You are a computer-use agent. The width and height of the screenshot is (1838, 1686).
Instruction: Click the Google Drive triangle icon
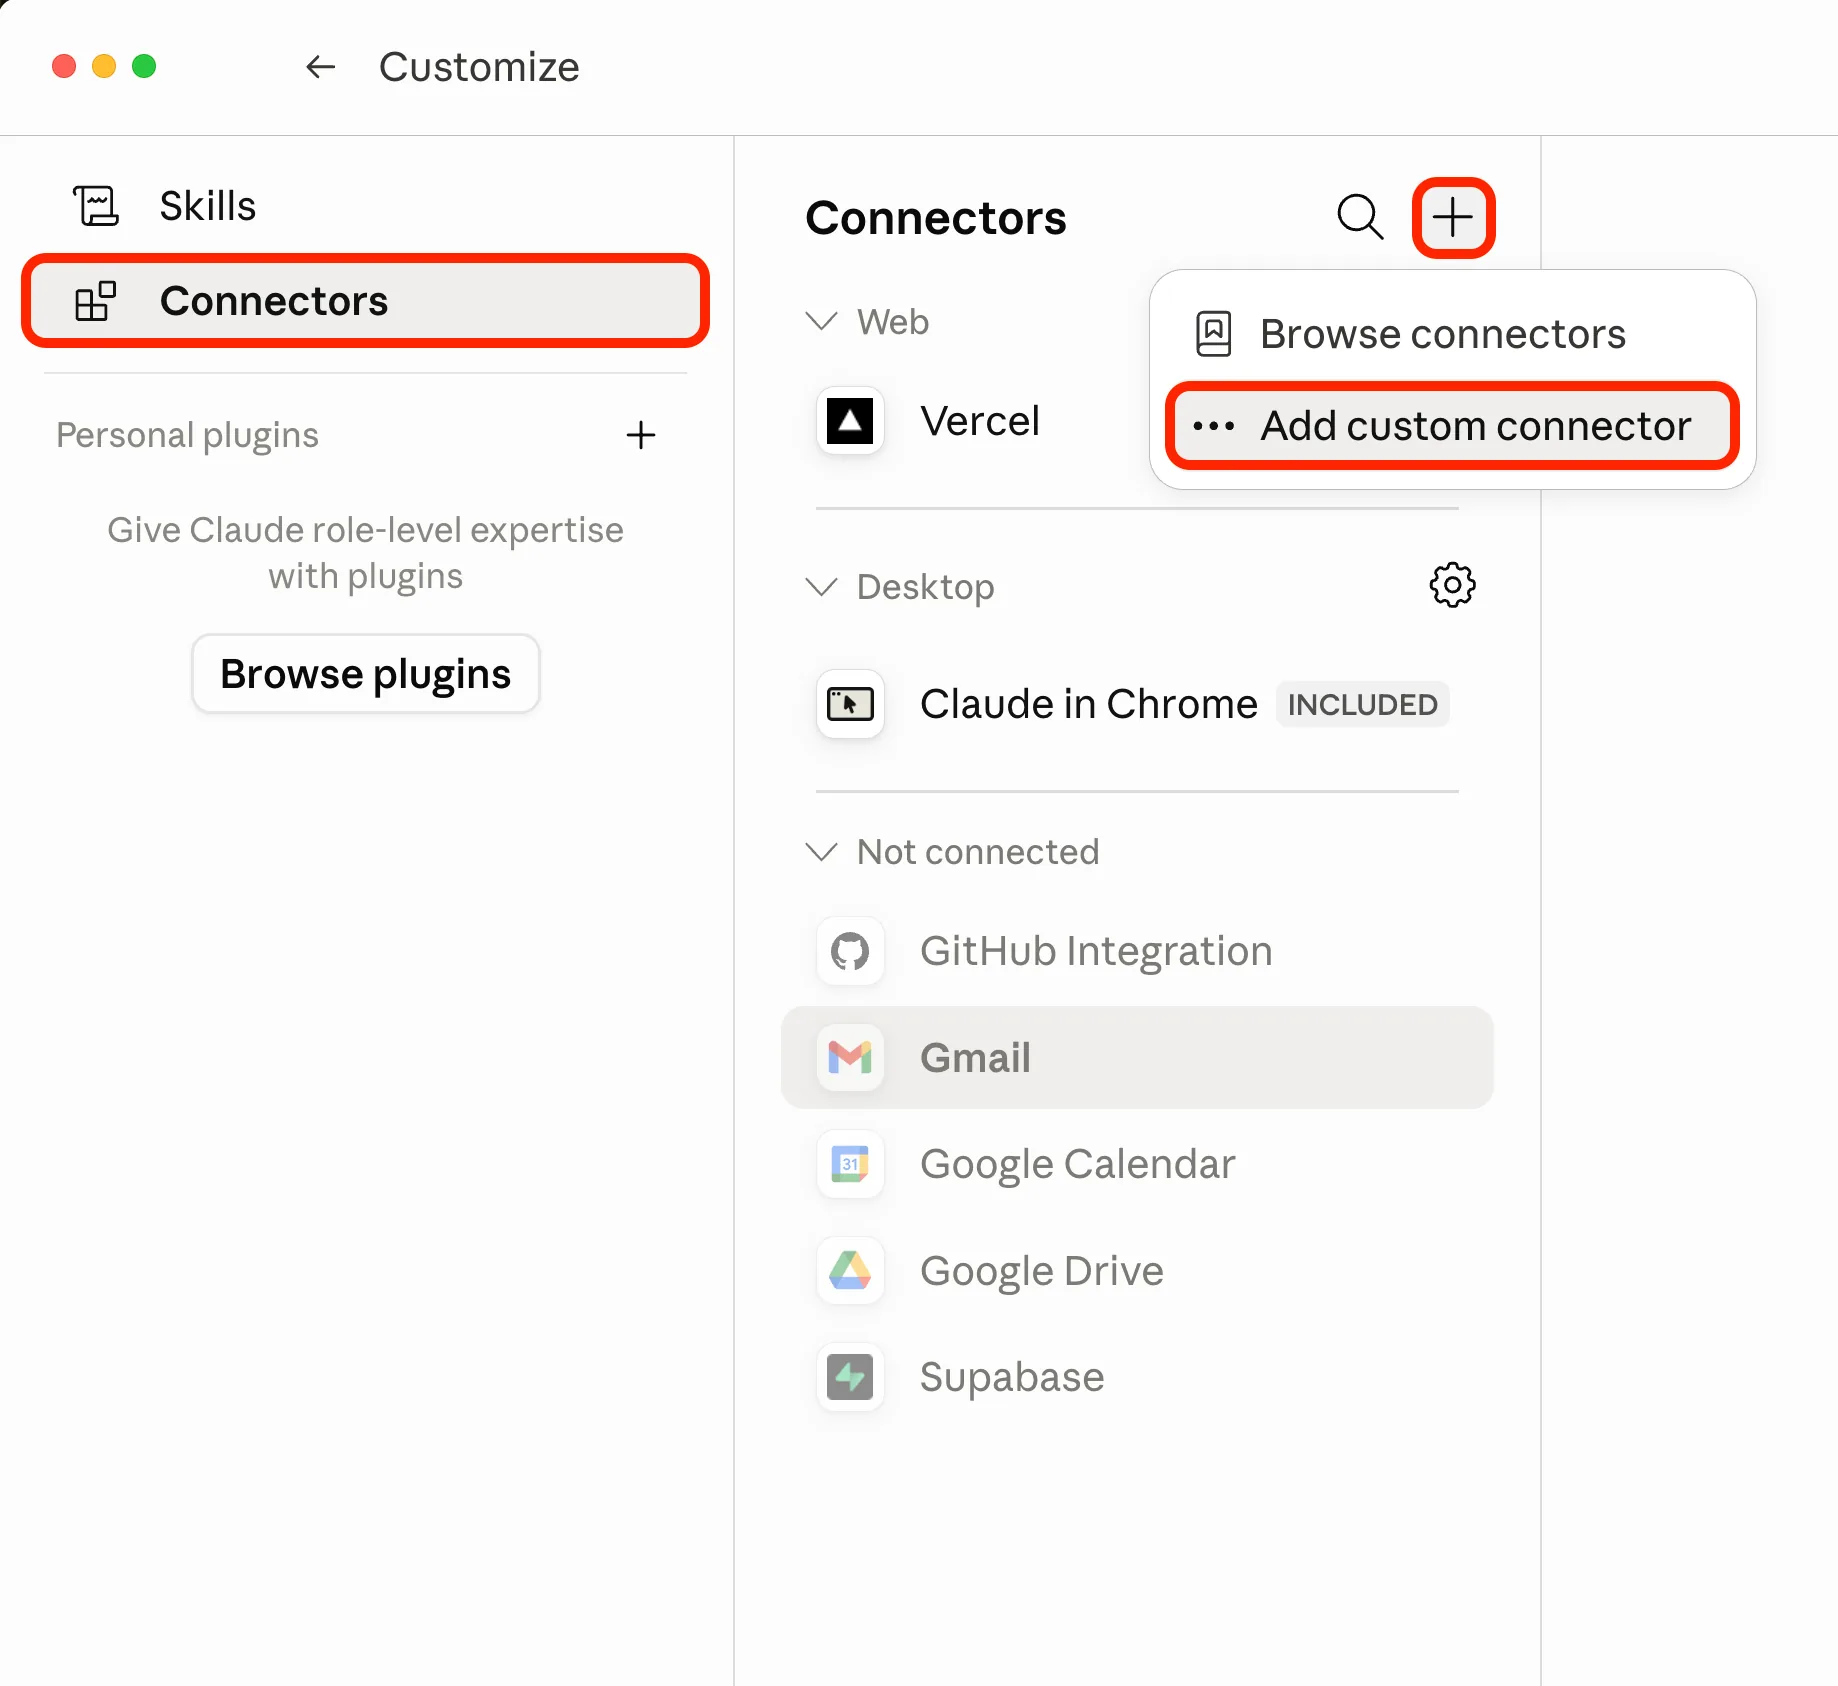pyautogui.click(x=850, y=1271)
